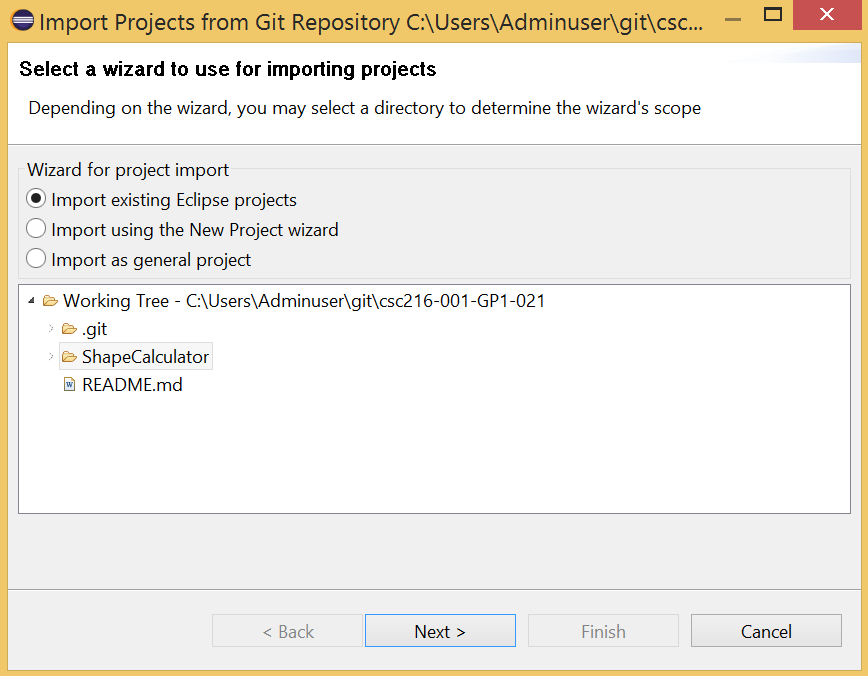Click the Finish button
868x676 pixels.
pyautogui.click(x=603, y=630)
